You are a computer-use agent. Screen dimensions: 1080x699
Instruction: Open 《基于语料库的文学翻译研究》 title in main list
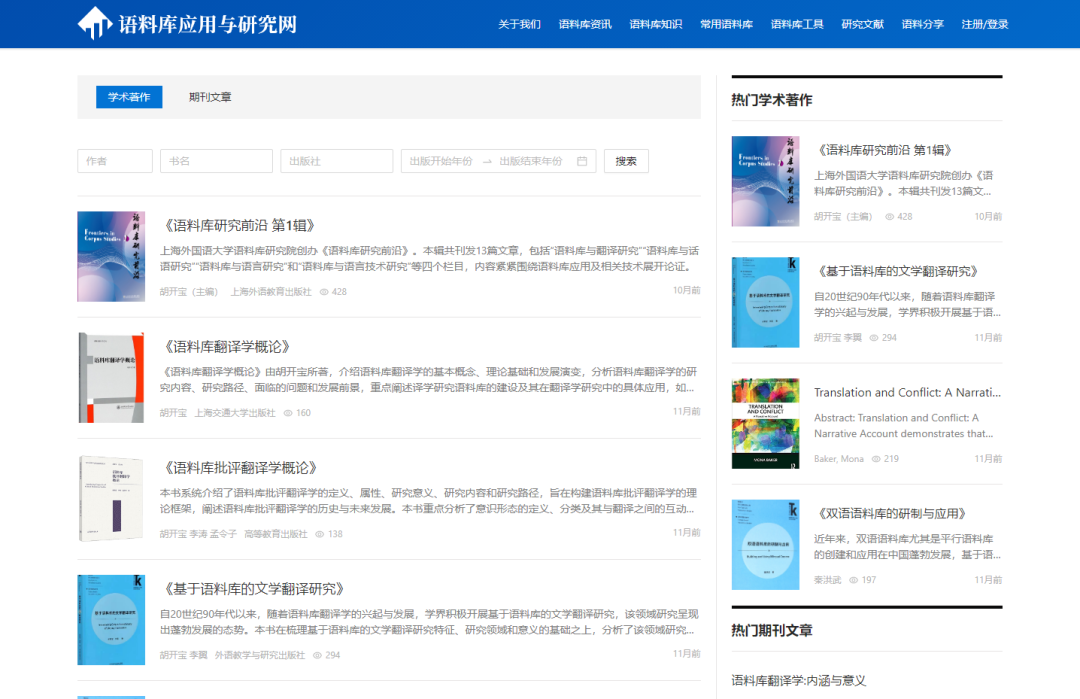coord(253,590)
